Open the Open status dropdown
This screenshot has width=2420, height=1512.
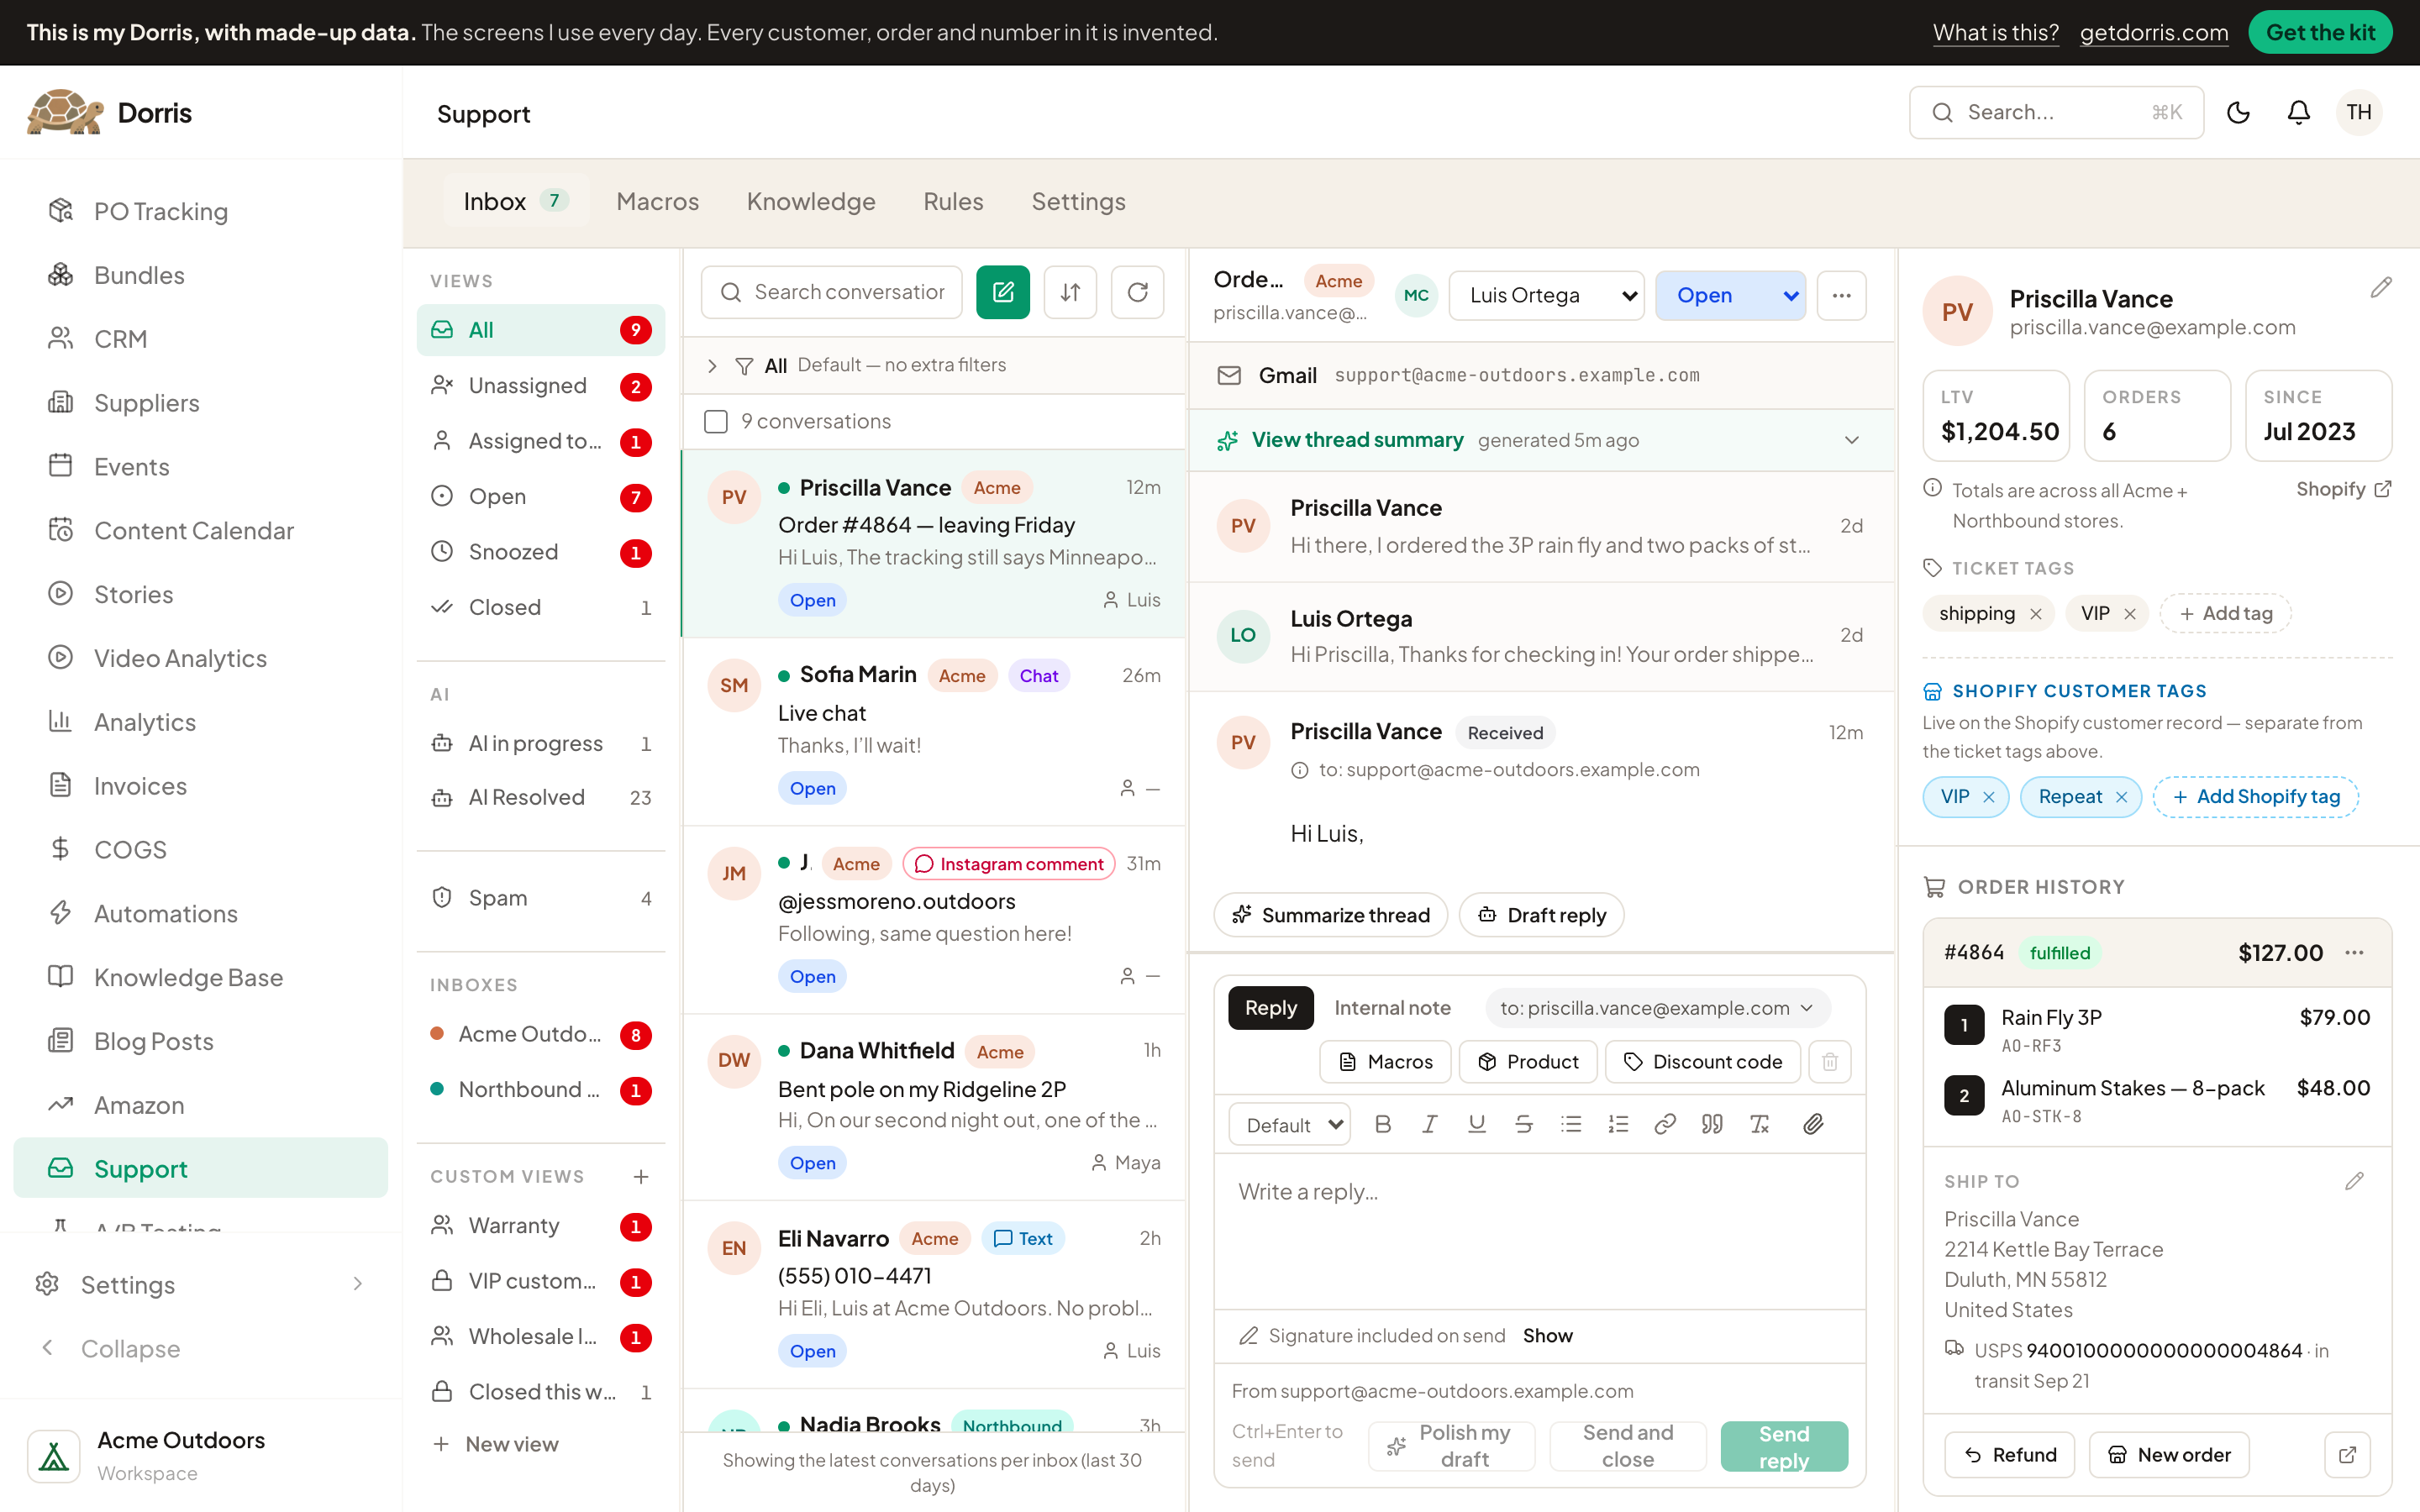click(x=1730, y=295)
